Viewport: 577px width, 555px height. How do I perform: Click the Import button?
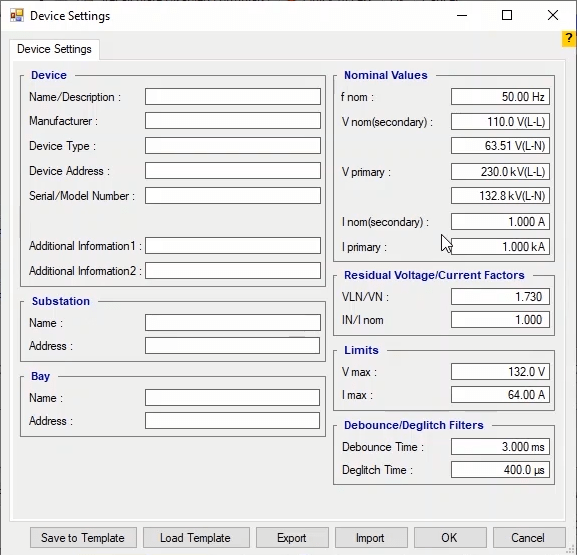pyautogui.click(x=371, y=538)
